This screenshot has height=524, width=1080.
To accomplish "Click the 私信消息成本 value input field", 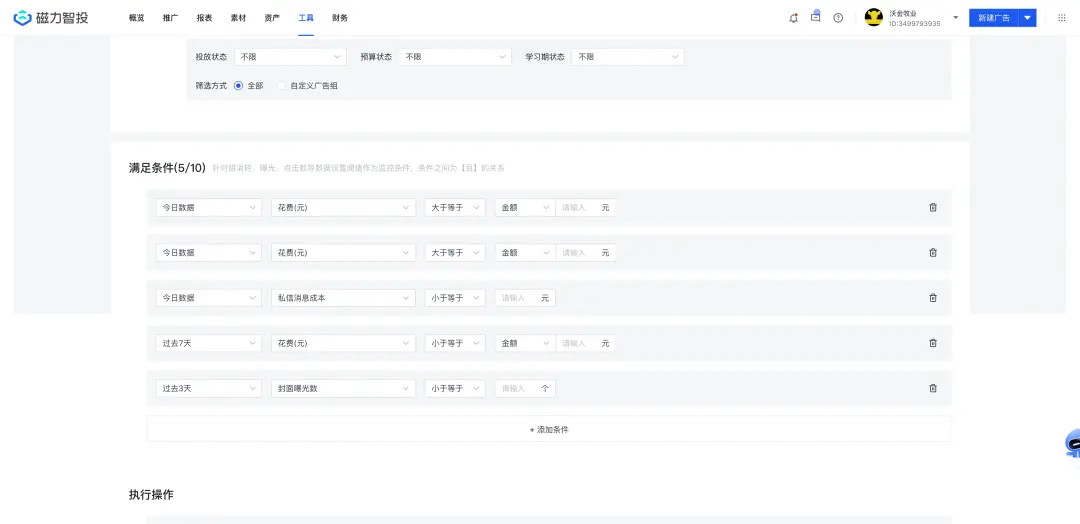I will point(516,298).
